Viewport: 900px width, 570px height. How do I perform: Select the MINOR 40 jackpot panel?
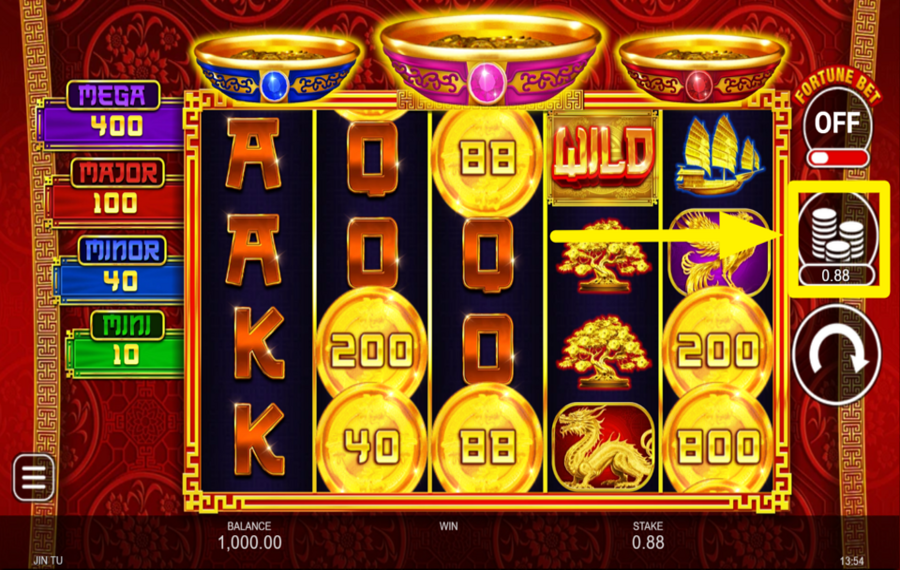(x=121, y=268)
